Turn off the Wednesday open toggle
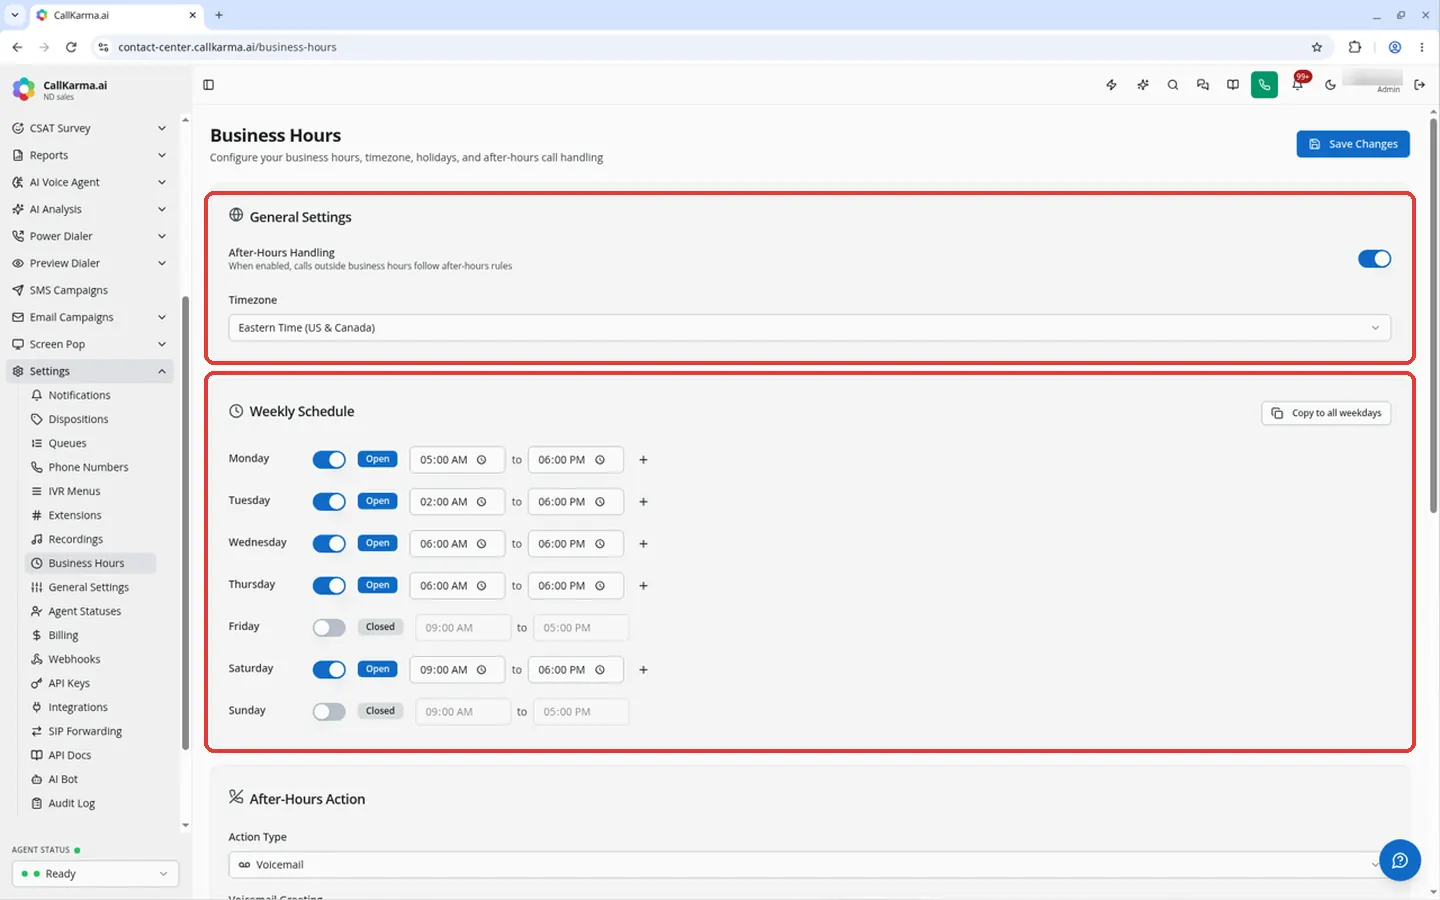Image resolution: width=1440 pixels, height=900 pixels. (329, 544)
